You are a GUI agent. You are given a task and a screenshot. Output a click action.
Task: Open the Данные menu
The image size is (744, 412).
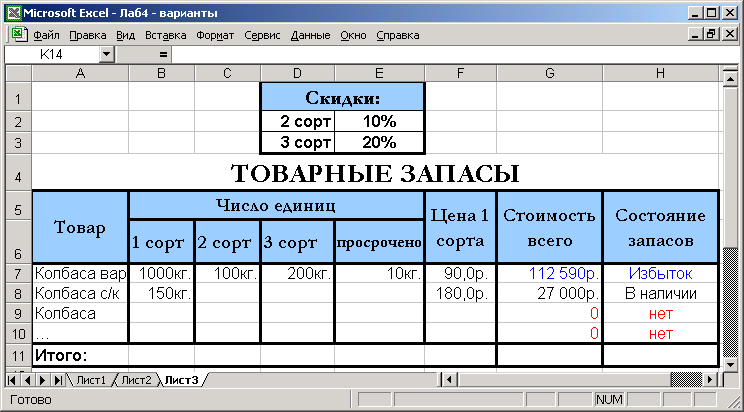pos(310,35)
